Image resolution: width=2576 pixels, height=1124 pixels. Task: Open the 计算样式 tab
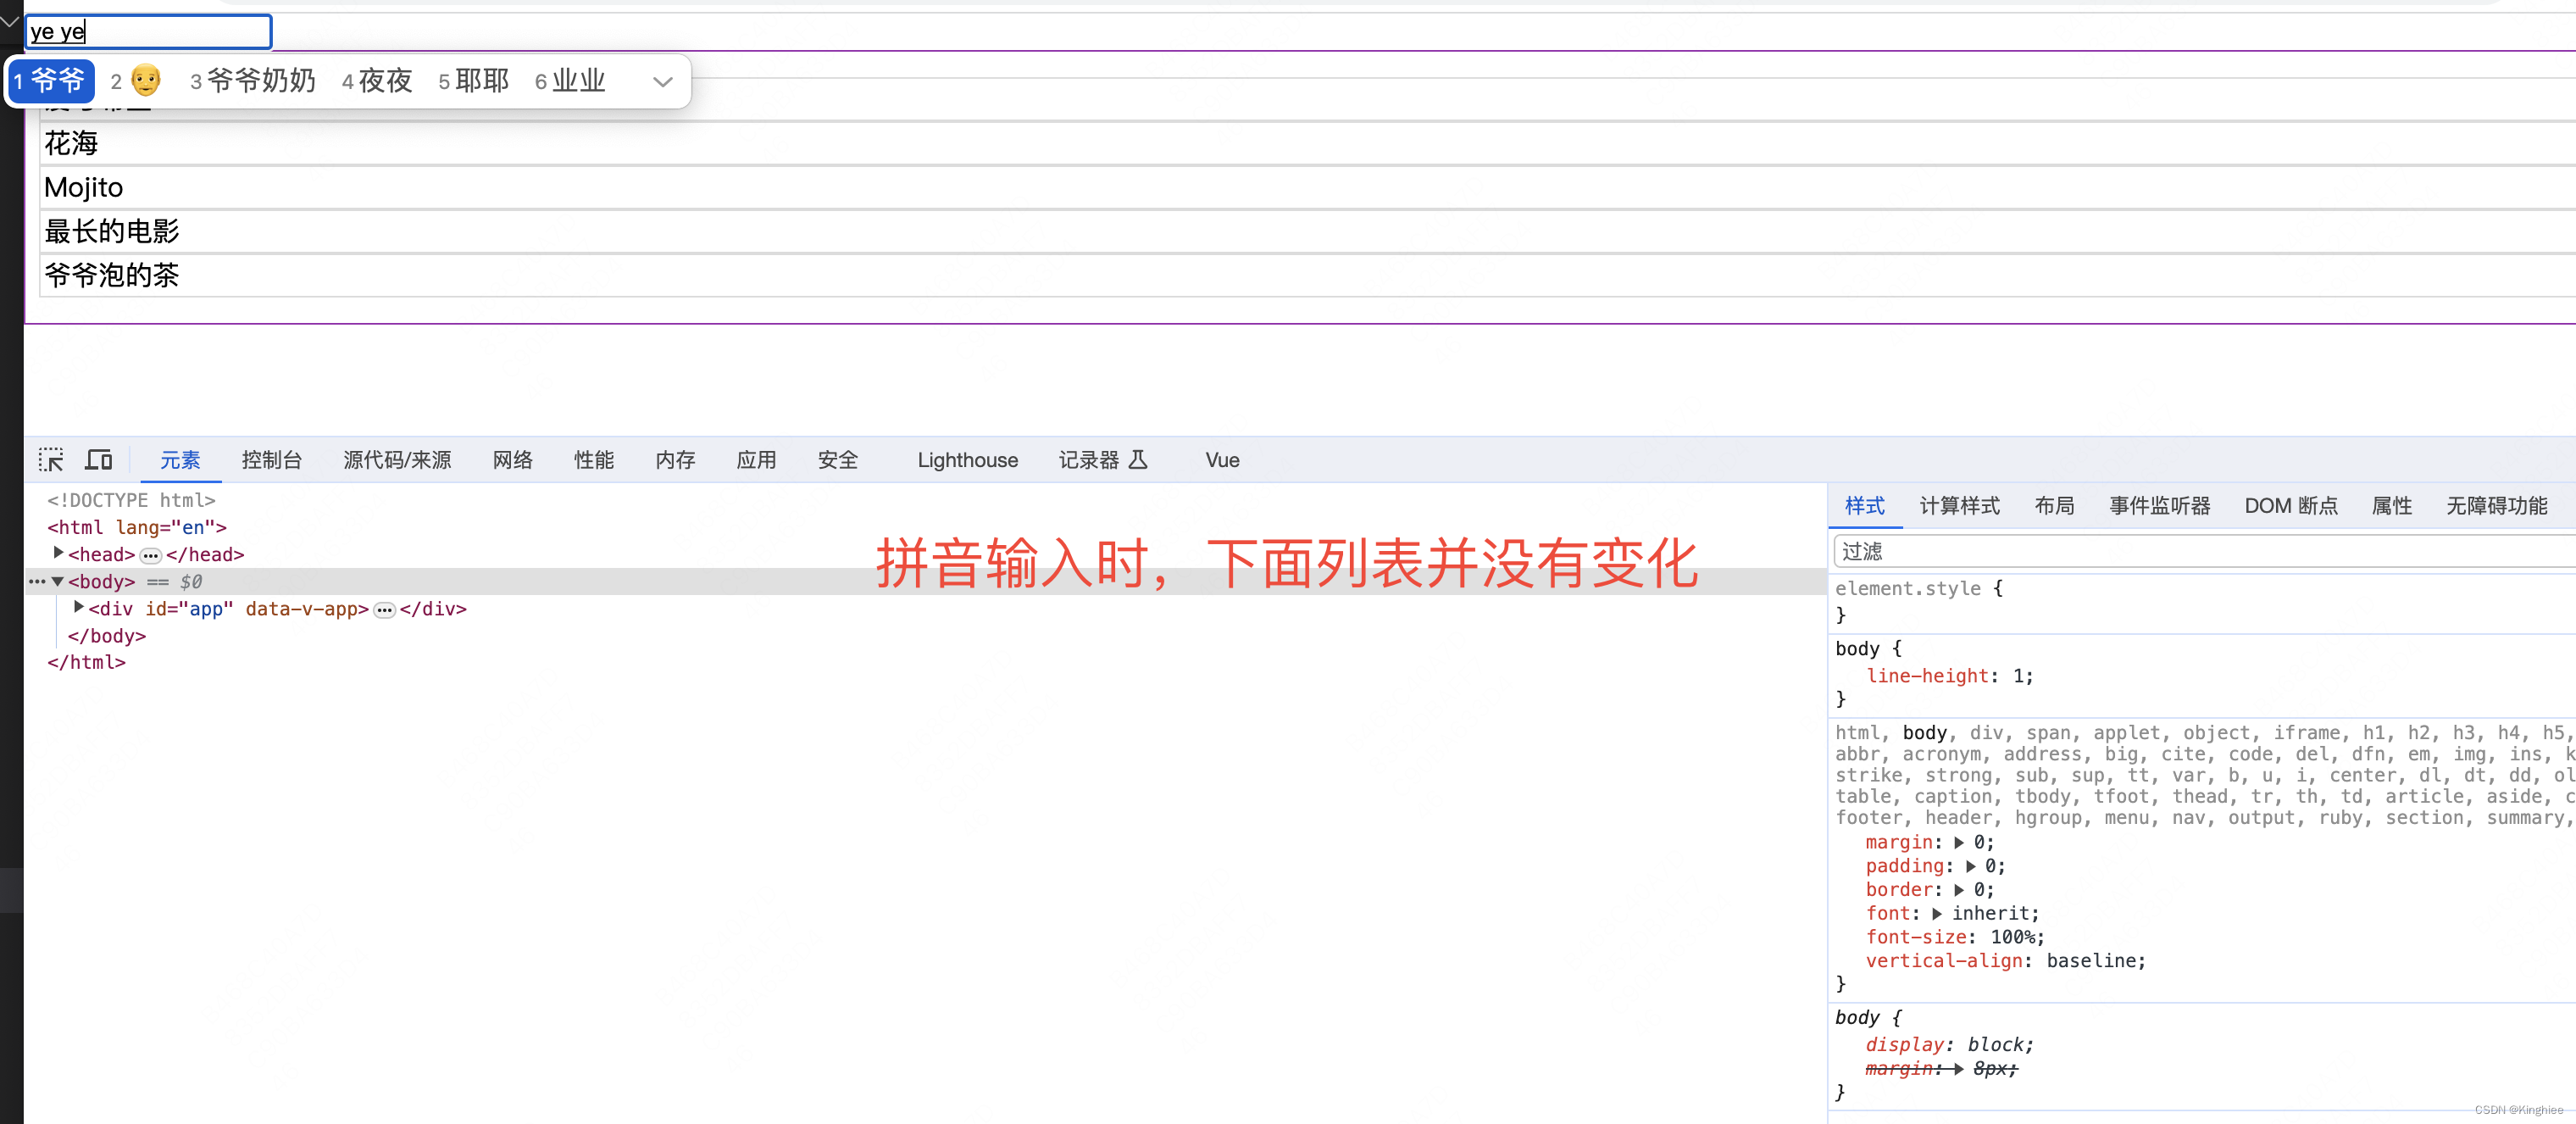click(x=1959, y=506)
